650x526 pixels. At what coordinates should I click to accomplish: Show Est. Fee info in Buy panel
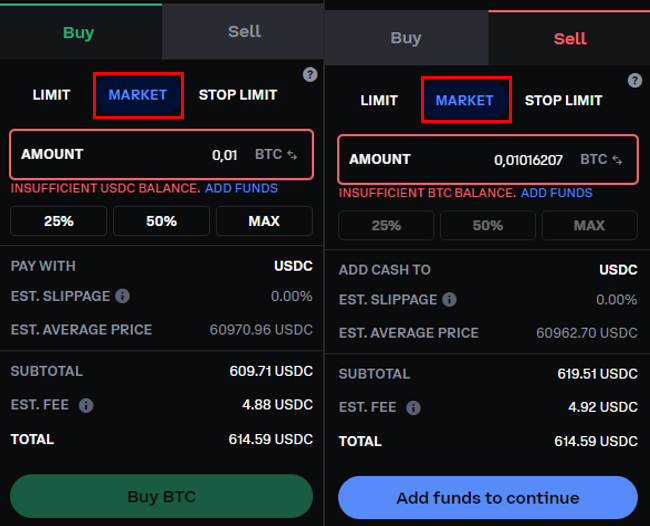(x=86, y=405)
